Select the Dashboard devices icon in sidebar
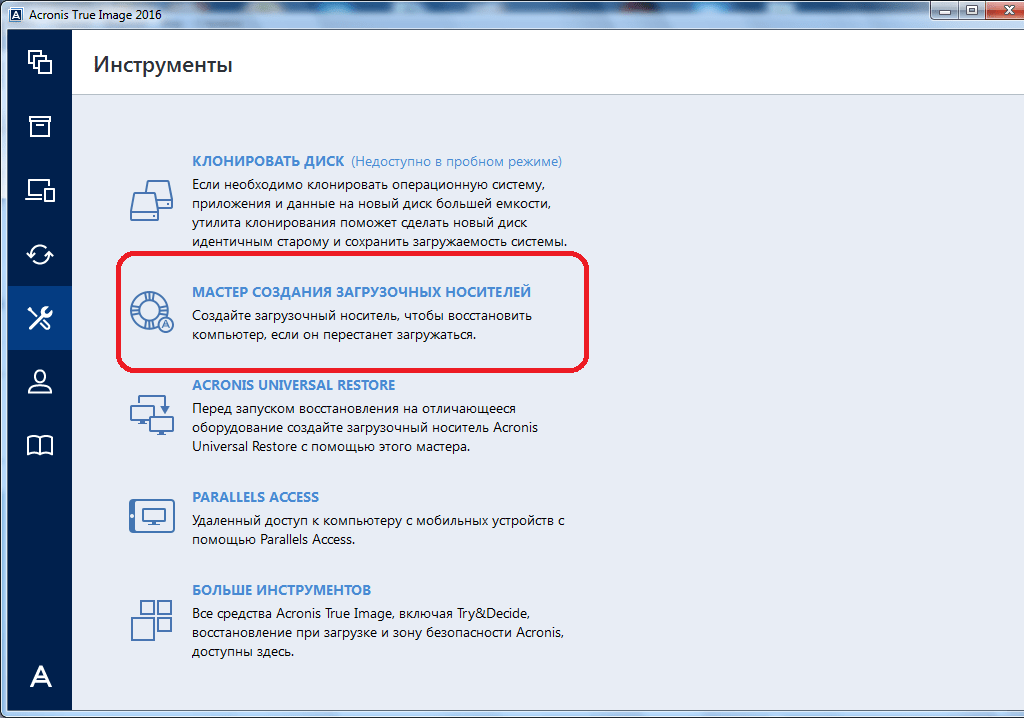This screenshot has height=718, width=1024. pyautogui.click(x=39, y=190)
